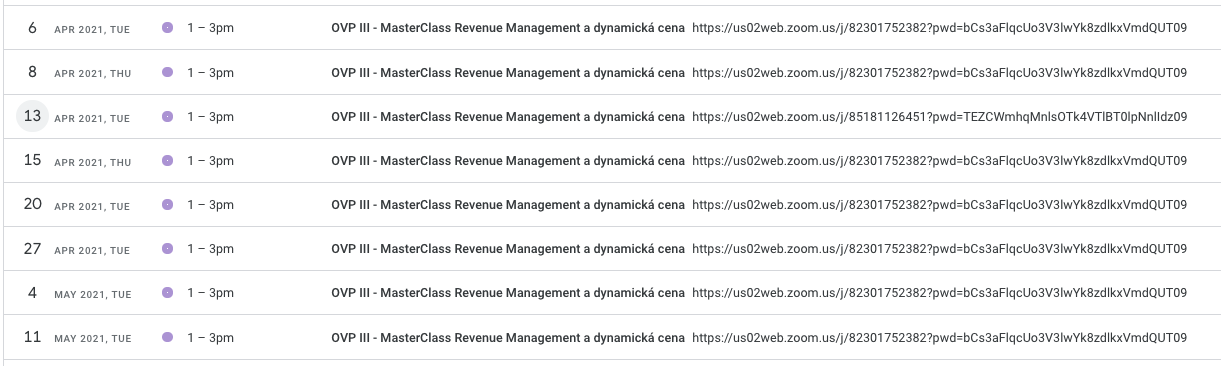Image resolution: width=1221 pixels, height=366 pixels.
Task: Click the 1 – 3pm time on May 4
Action: pyautogui.click(x=210, y=293)
